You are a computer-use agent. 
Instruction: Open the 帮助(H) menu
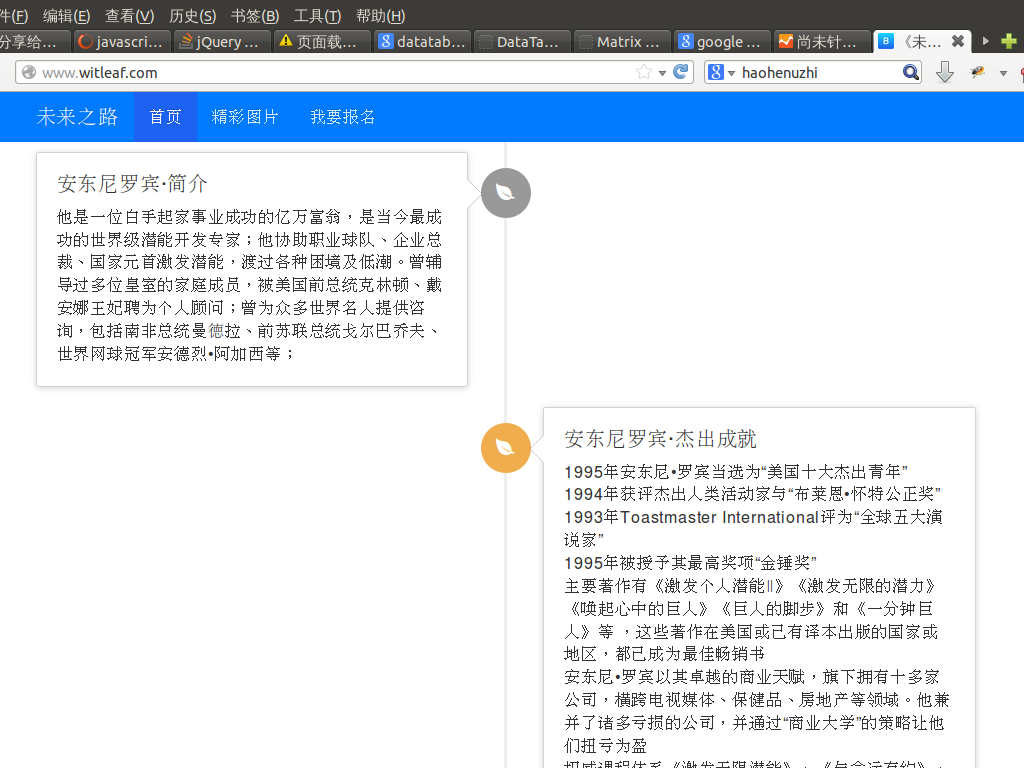pos(381,16)
